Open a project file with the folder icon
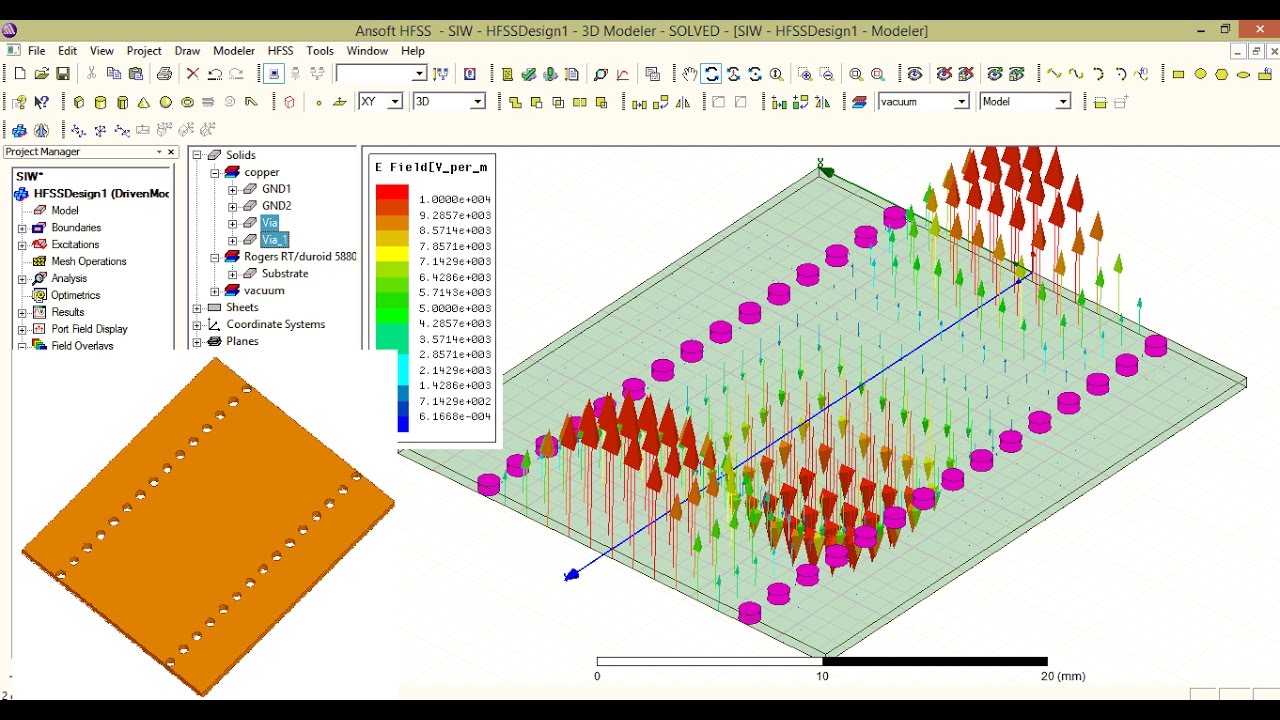This screenshot has width=1280, height=720. tap(41, 74)
